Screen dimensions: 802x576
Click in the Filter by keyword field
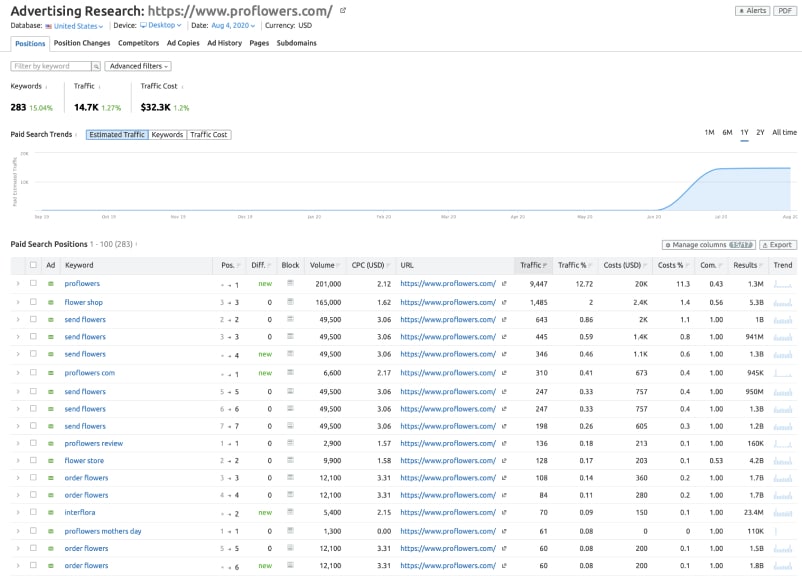(x=51, y=66)
